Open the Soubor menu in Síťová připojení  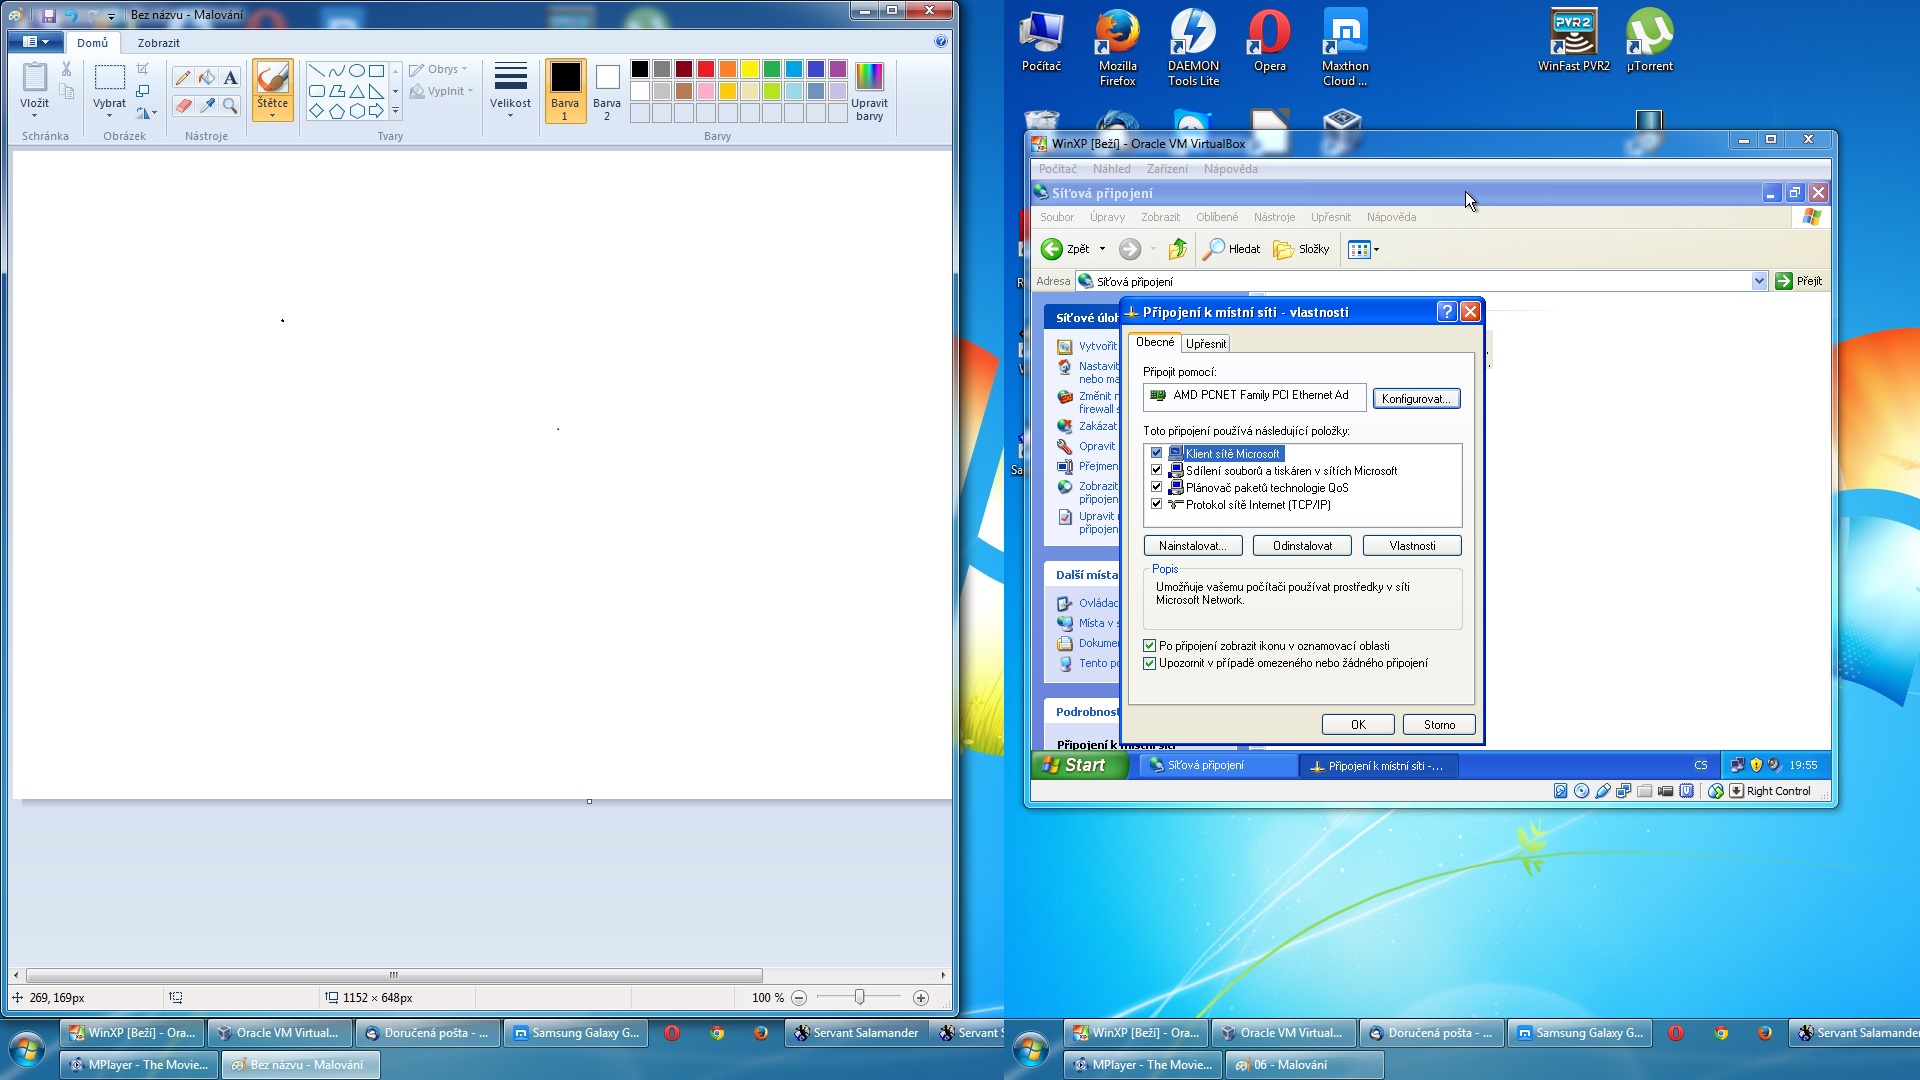[x=1056, y=217]
